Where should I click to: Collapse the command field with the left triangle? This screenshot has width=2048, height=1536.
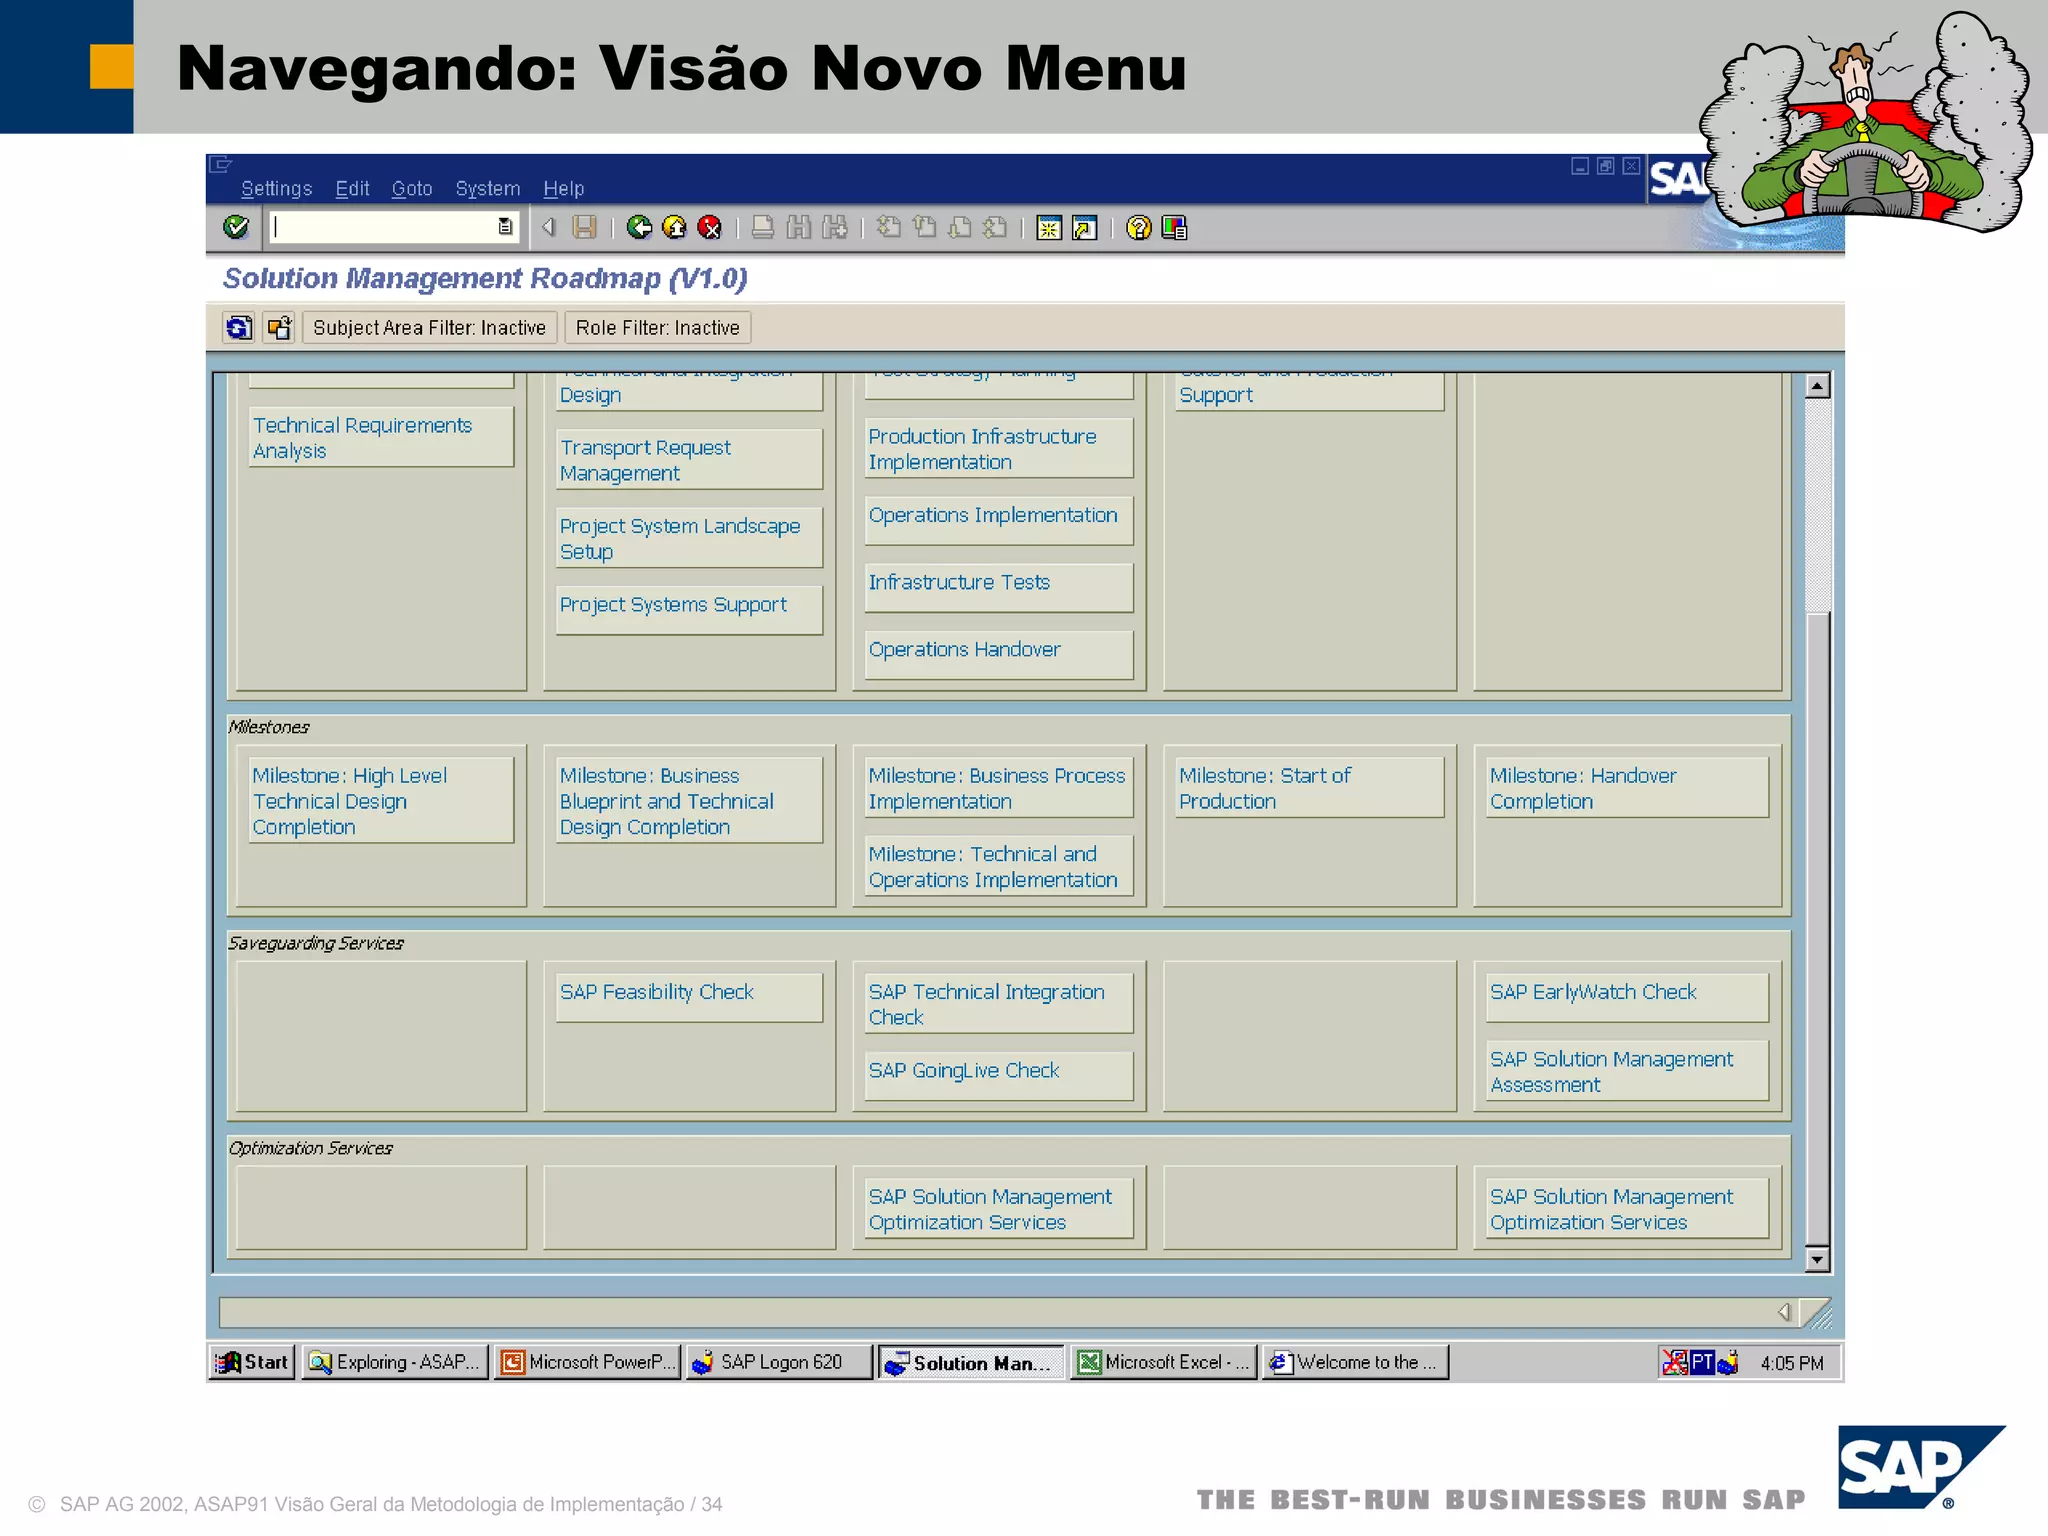[x=548, y=228]
